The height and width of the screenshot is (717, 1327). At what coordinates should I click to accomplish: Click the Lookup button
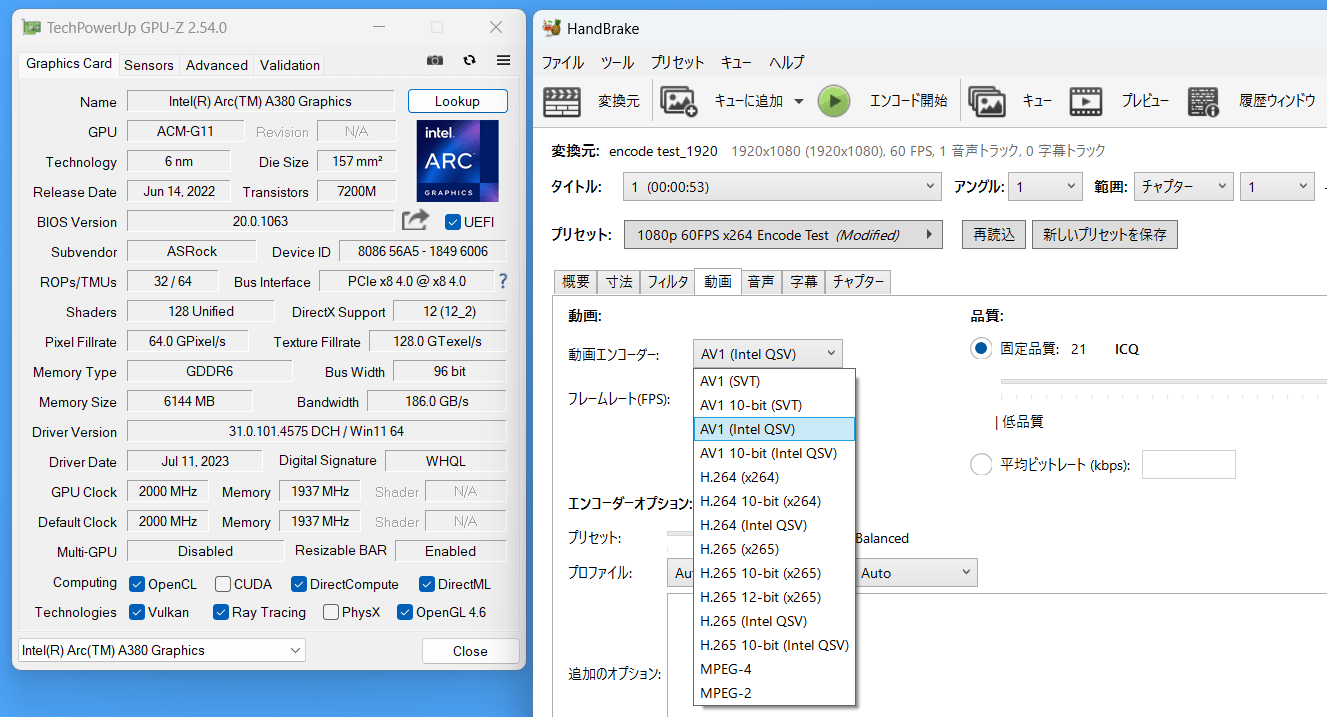[x=458, y=101]
